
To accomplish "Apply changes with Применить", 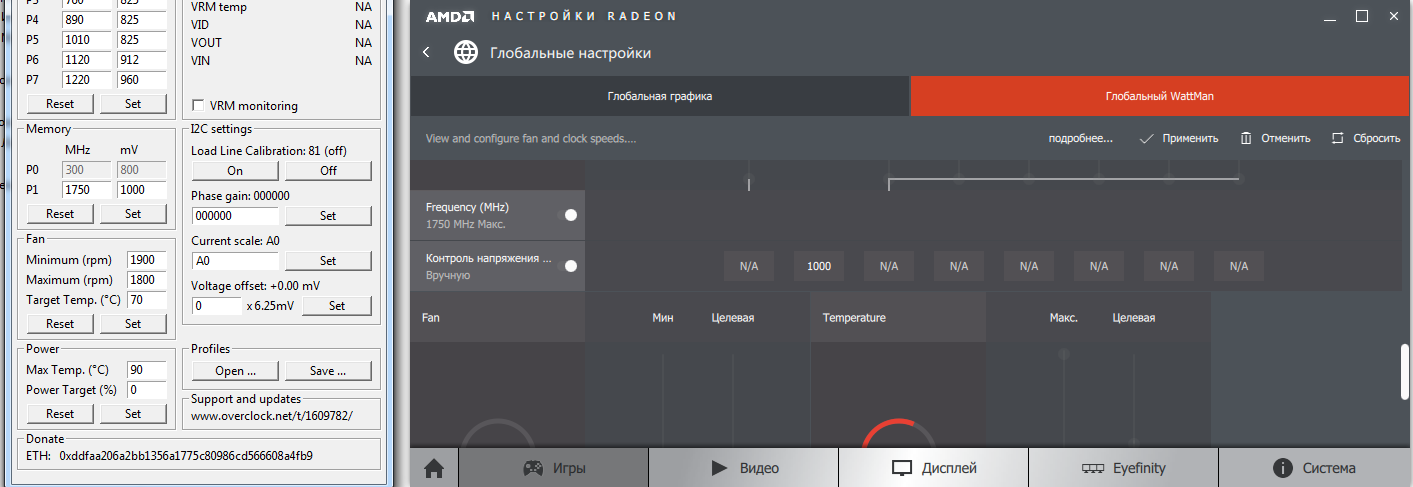I will (x=1179, y=139).
